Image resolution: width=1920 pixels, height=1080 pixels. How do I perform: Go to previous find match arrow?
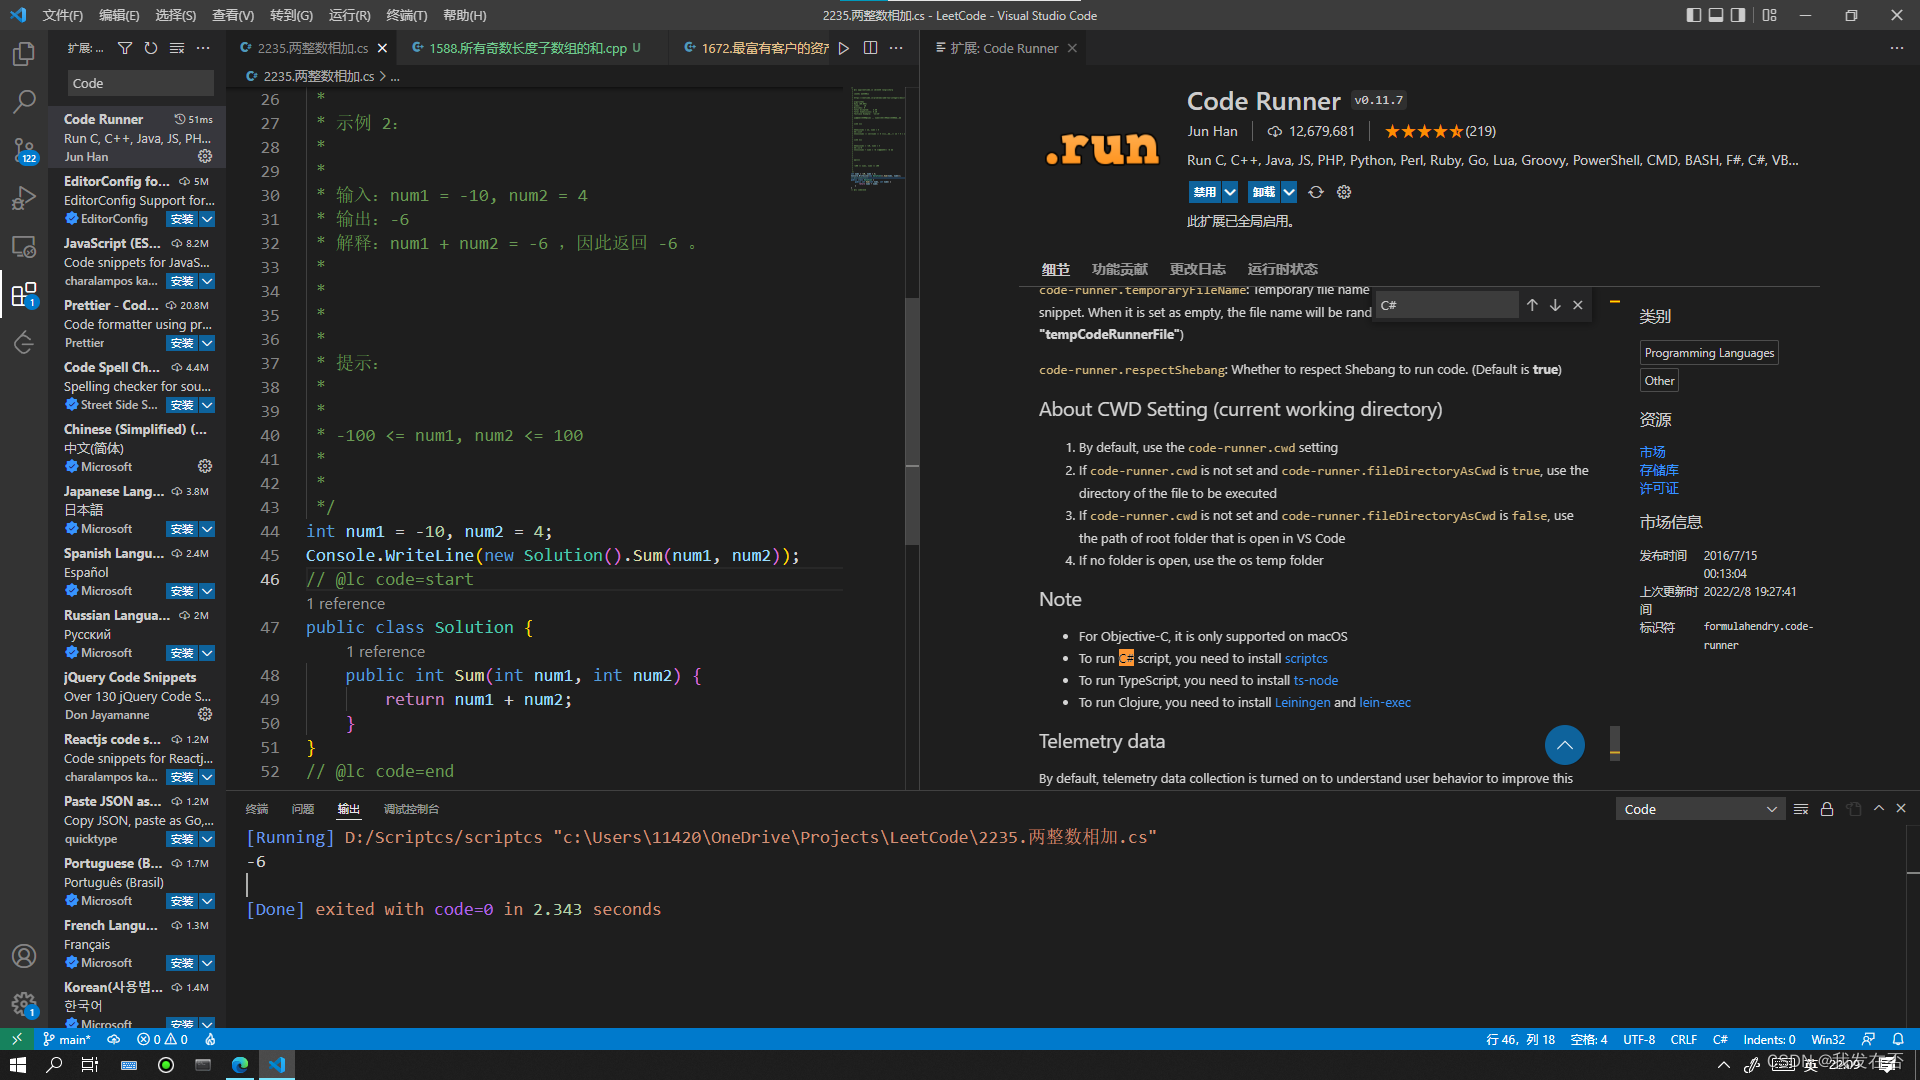click(1532, 305)
